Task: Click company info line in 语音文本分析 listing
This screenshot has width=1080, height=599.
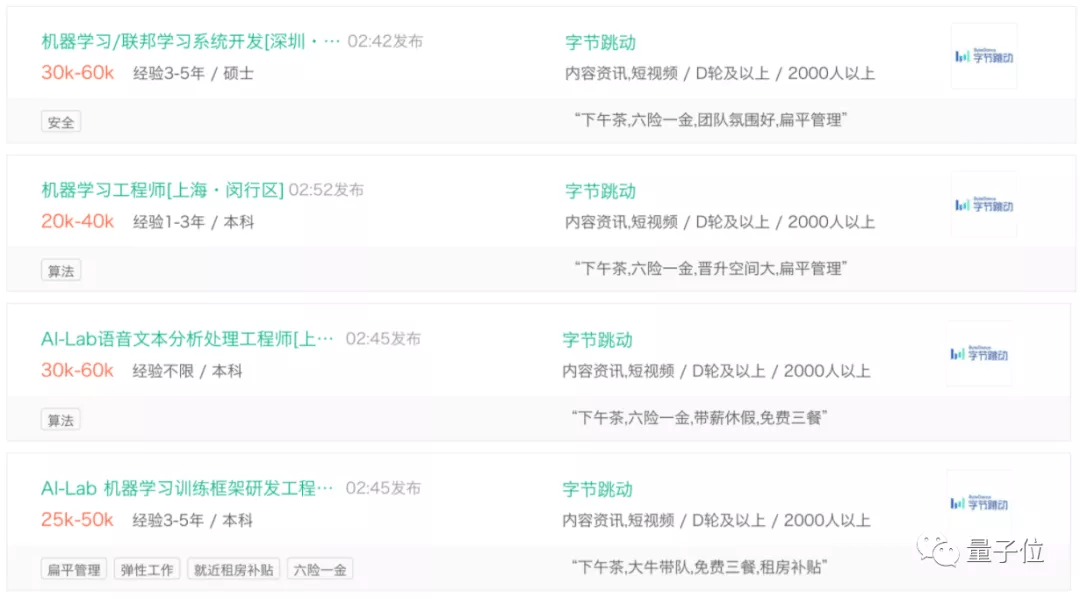Action: pos(716,371)
